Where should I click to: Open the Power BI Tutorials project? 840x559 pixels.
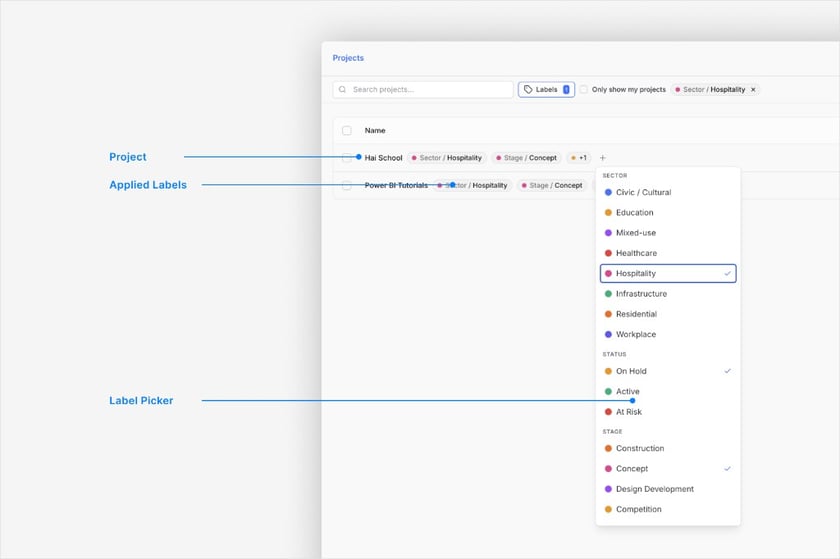pos(396,185)
